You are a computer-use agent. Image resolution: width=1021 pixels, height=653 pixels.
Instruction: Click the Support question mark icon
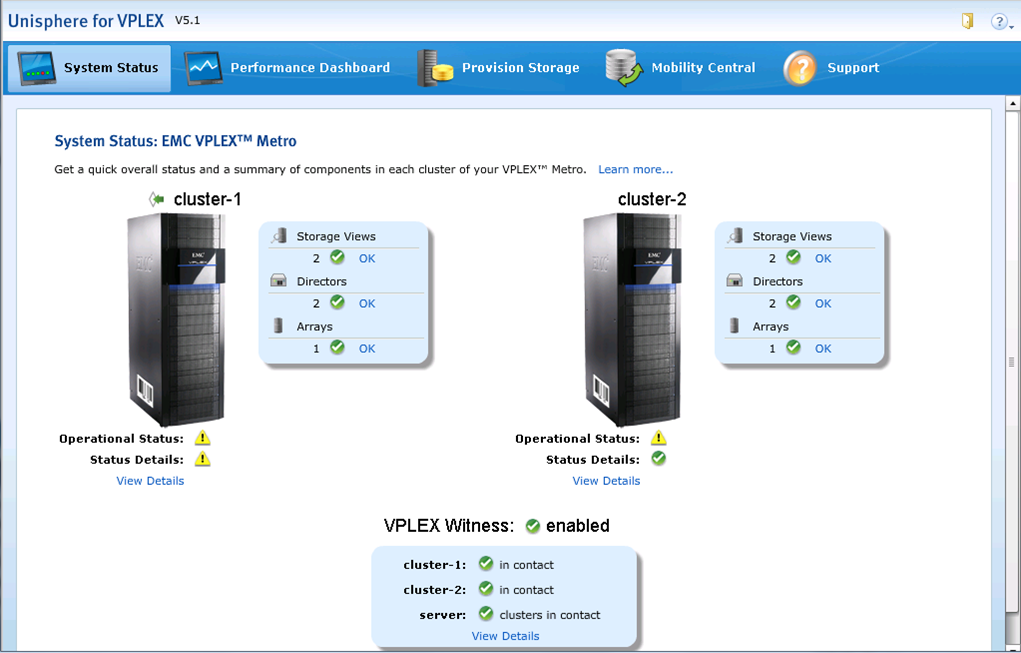click(x=800, y=68)
